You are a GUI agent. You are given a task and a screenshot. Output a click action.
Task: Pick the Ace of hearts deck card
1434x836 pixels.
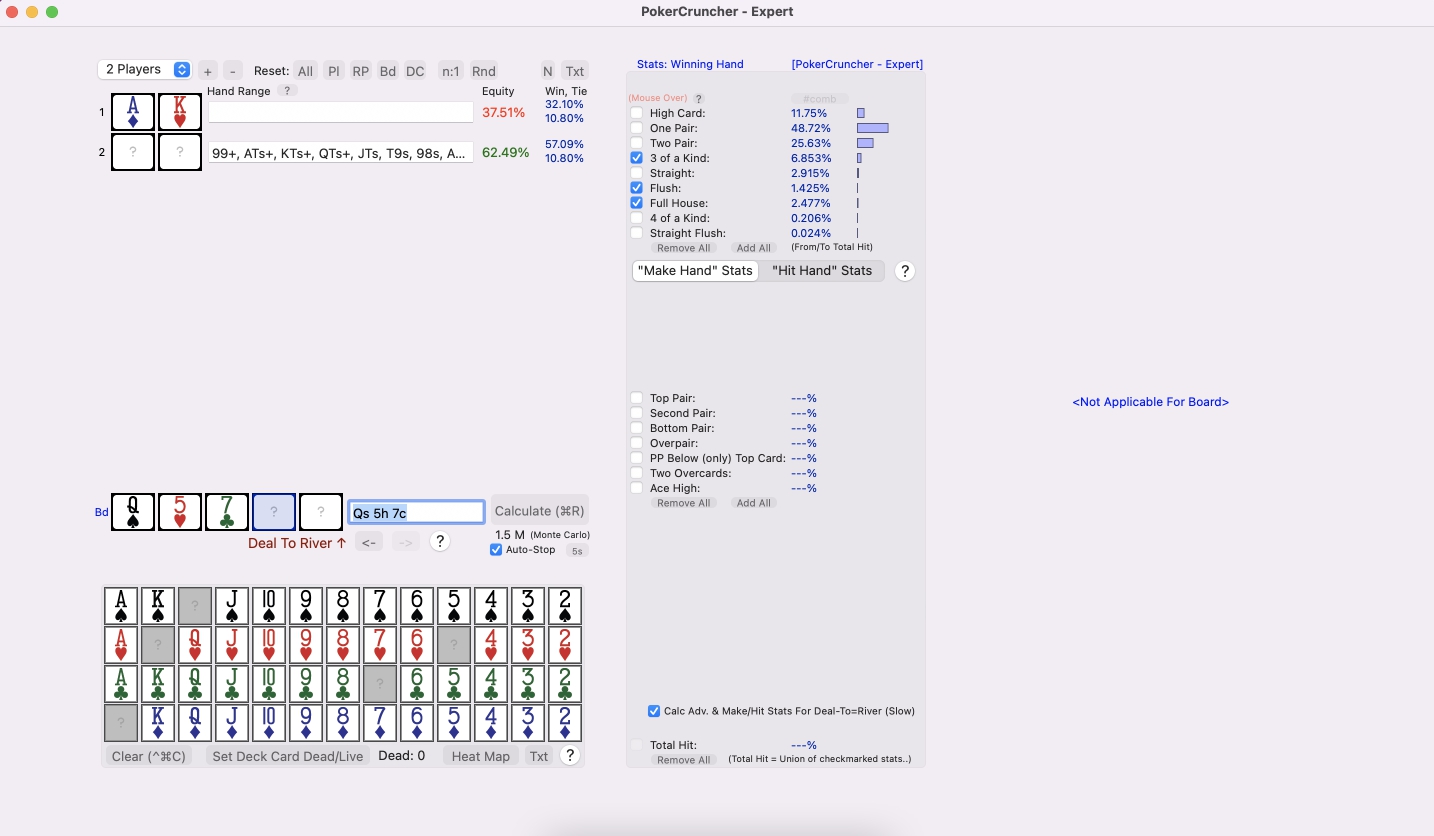coord(121,645)
